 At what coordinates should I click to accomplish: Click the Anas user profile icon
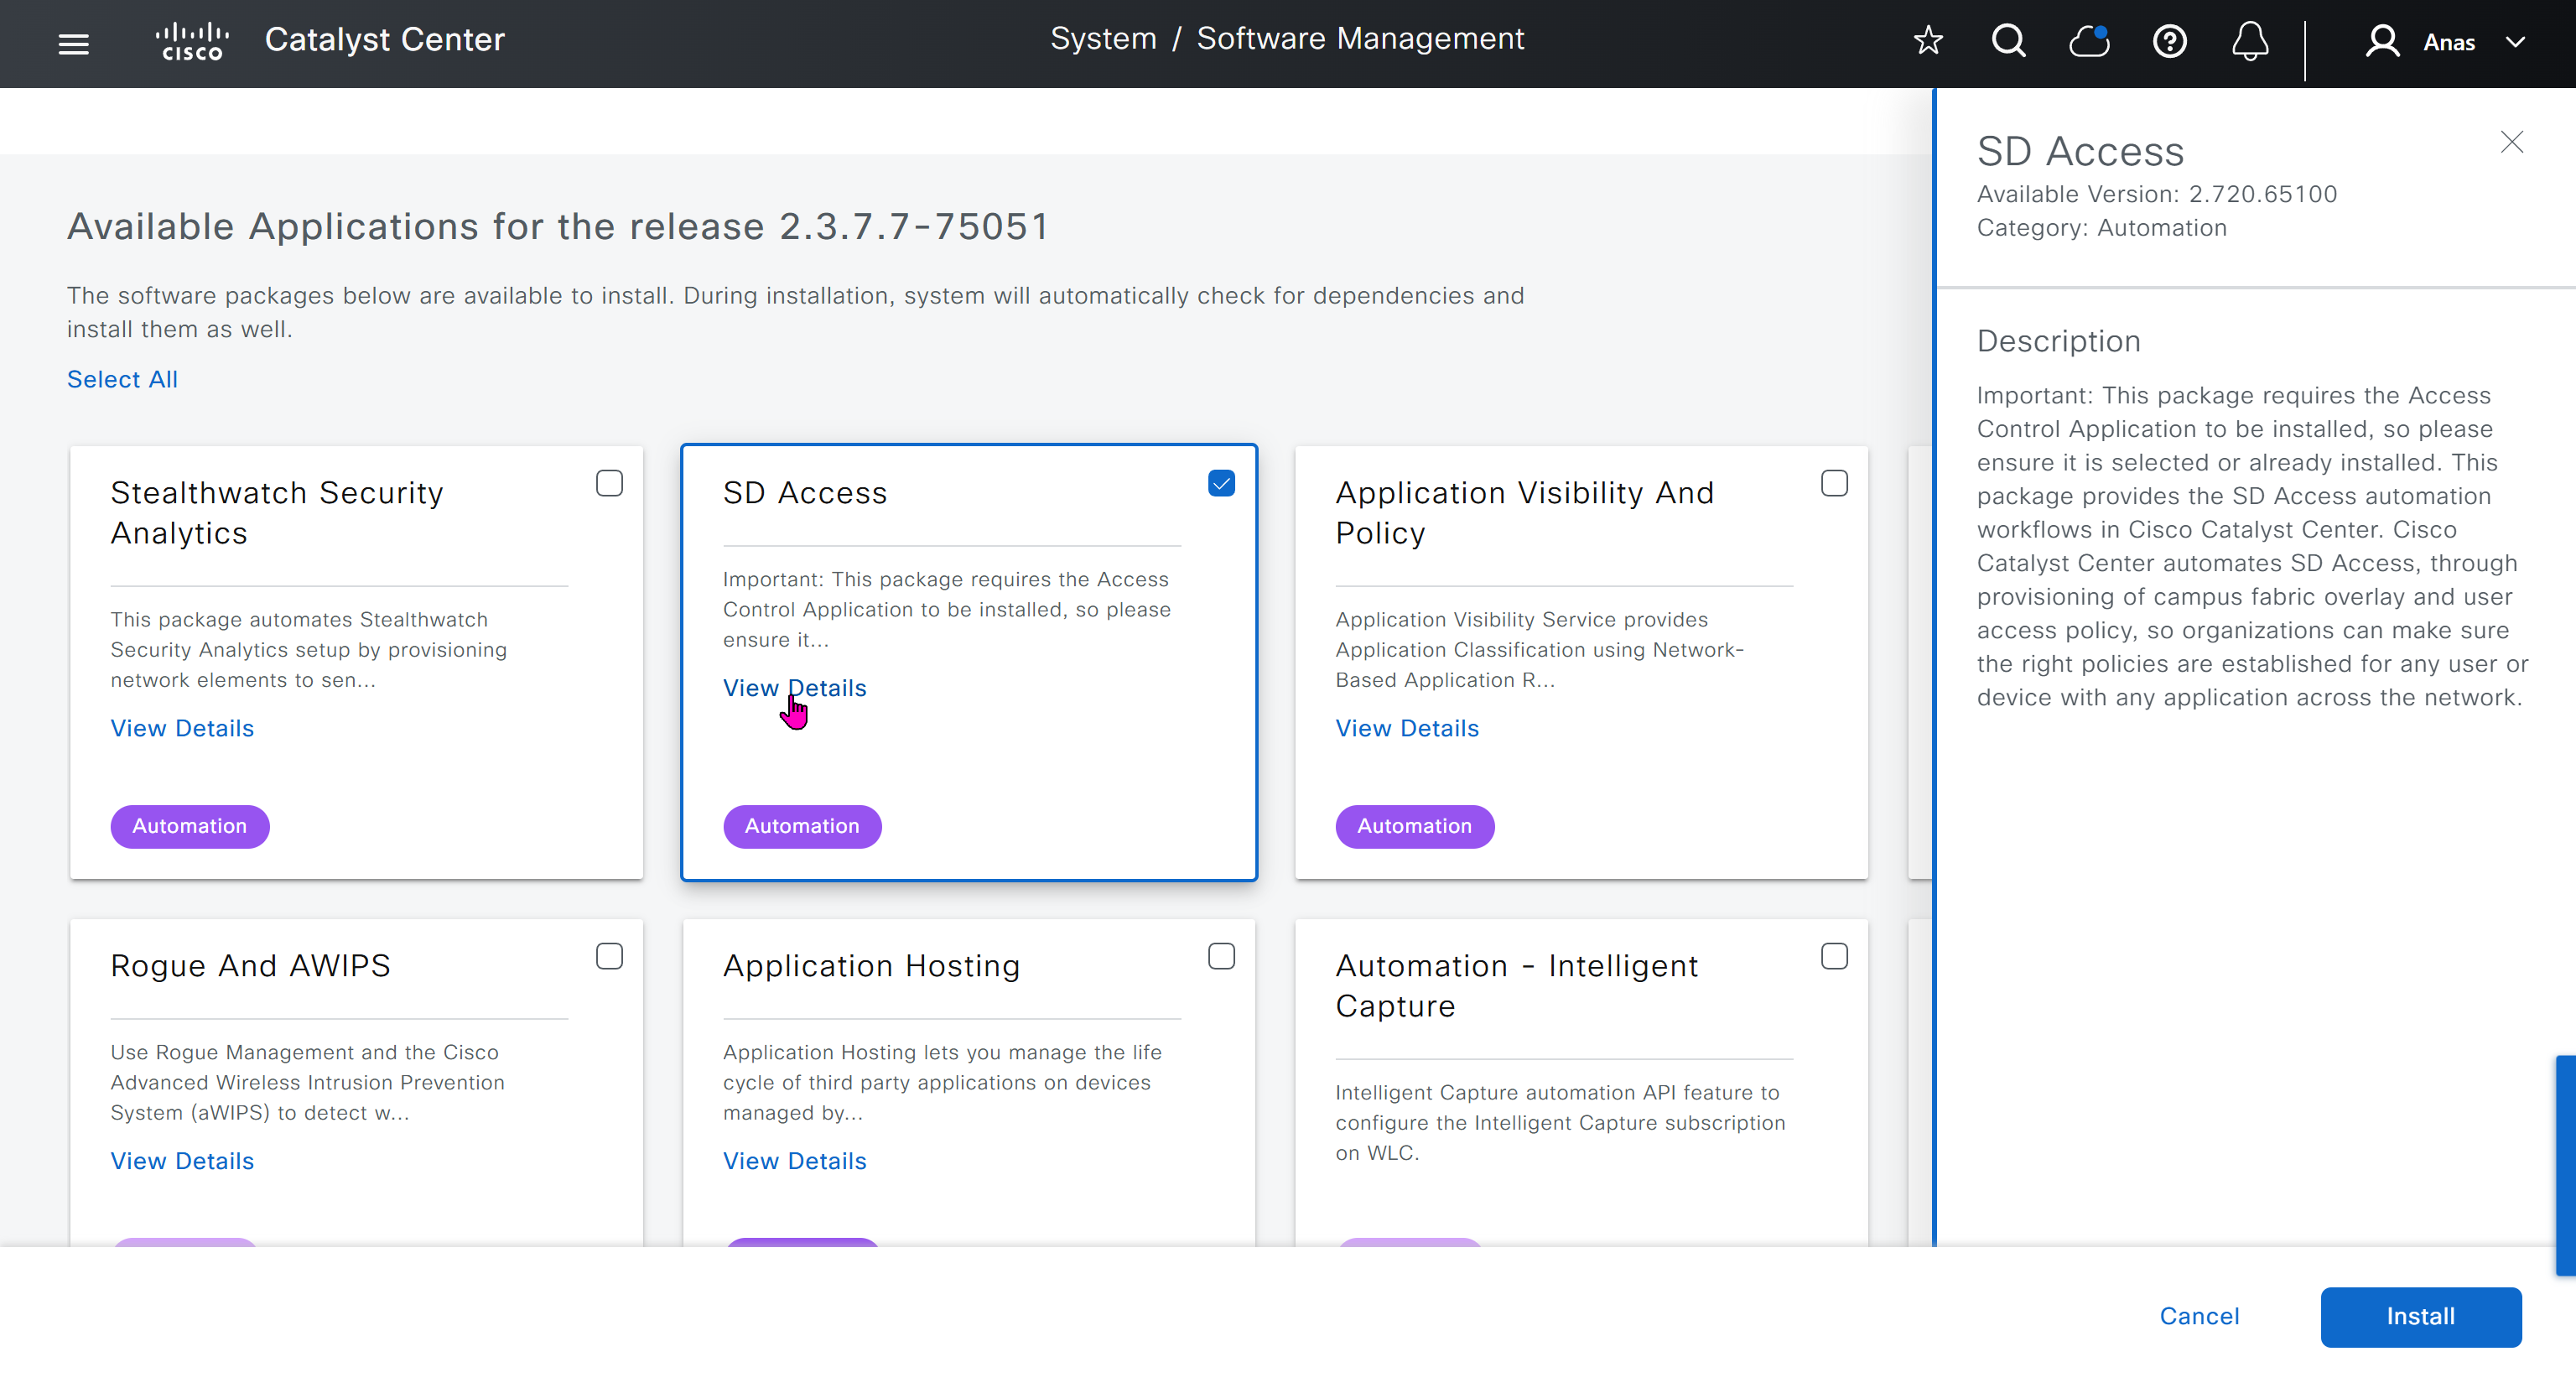click(2382, 42)
